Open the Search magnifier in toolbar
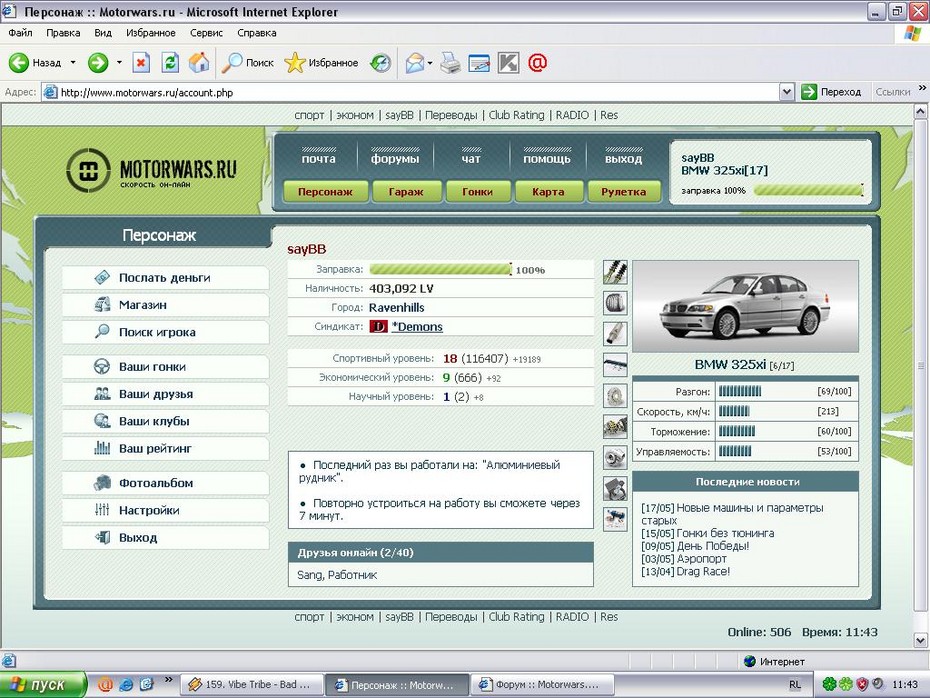Image resolution: width=930 pixels, height=698 pixels. point(247,63)
